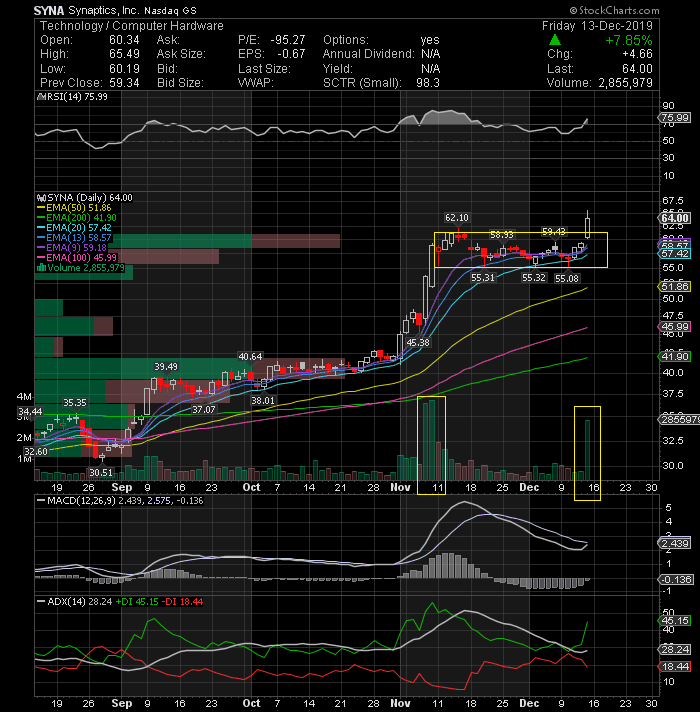Click the -0.136 histogram tag on right axis
Image resolution: width=700 pixels, height=712 pixels.
676,580
